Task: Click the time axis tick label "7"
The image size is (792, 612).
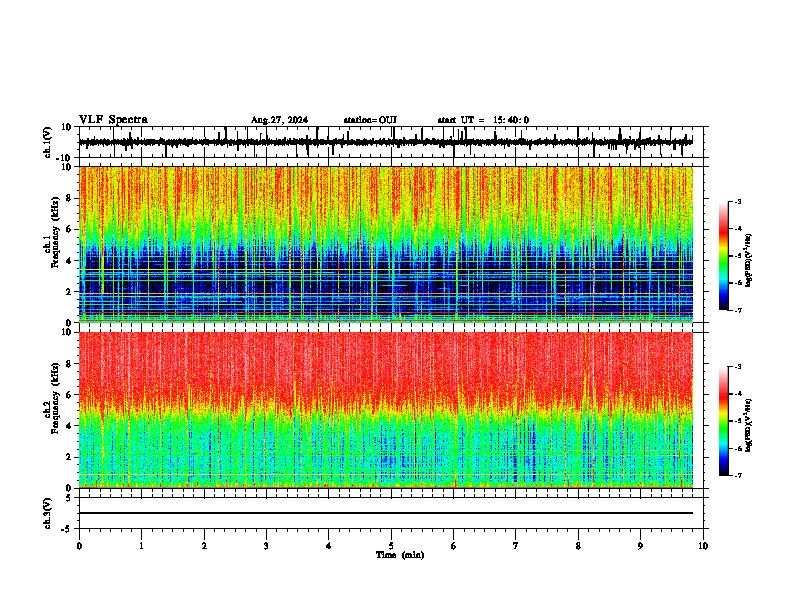Action: (516, 546)
